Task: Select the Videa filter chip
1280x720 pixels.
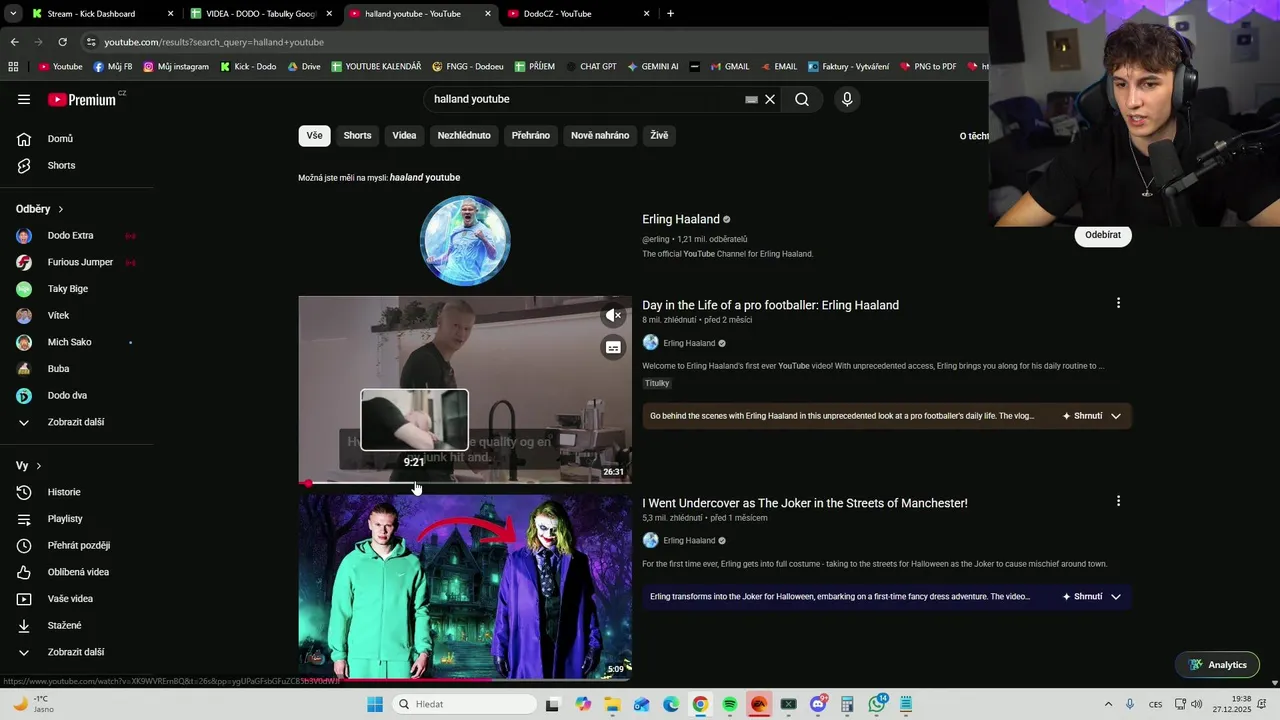Action: click(404, 136)
